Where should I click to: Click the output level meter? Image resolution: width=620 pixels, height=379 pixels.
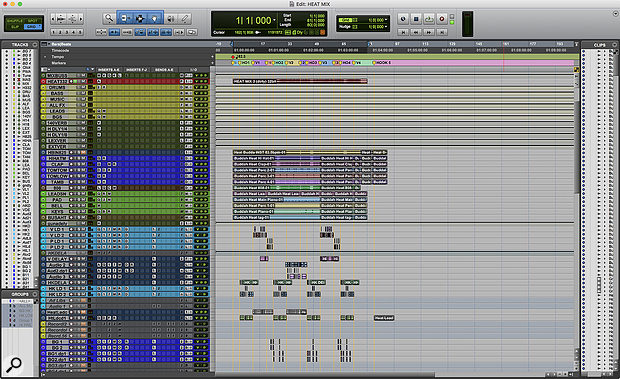pyautogui.click(x=467, y=24)
